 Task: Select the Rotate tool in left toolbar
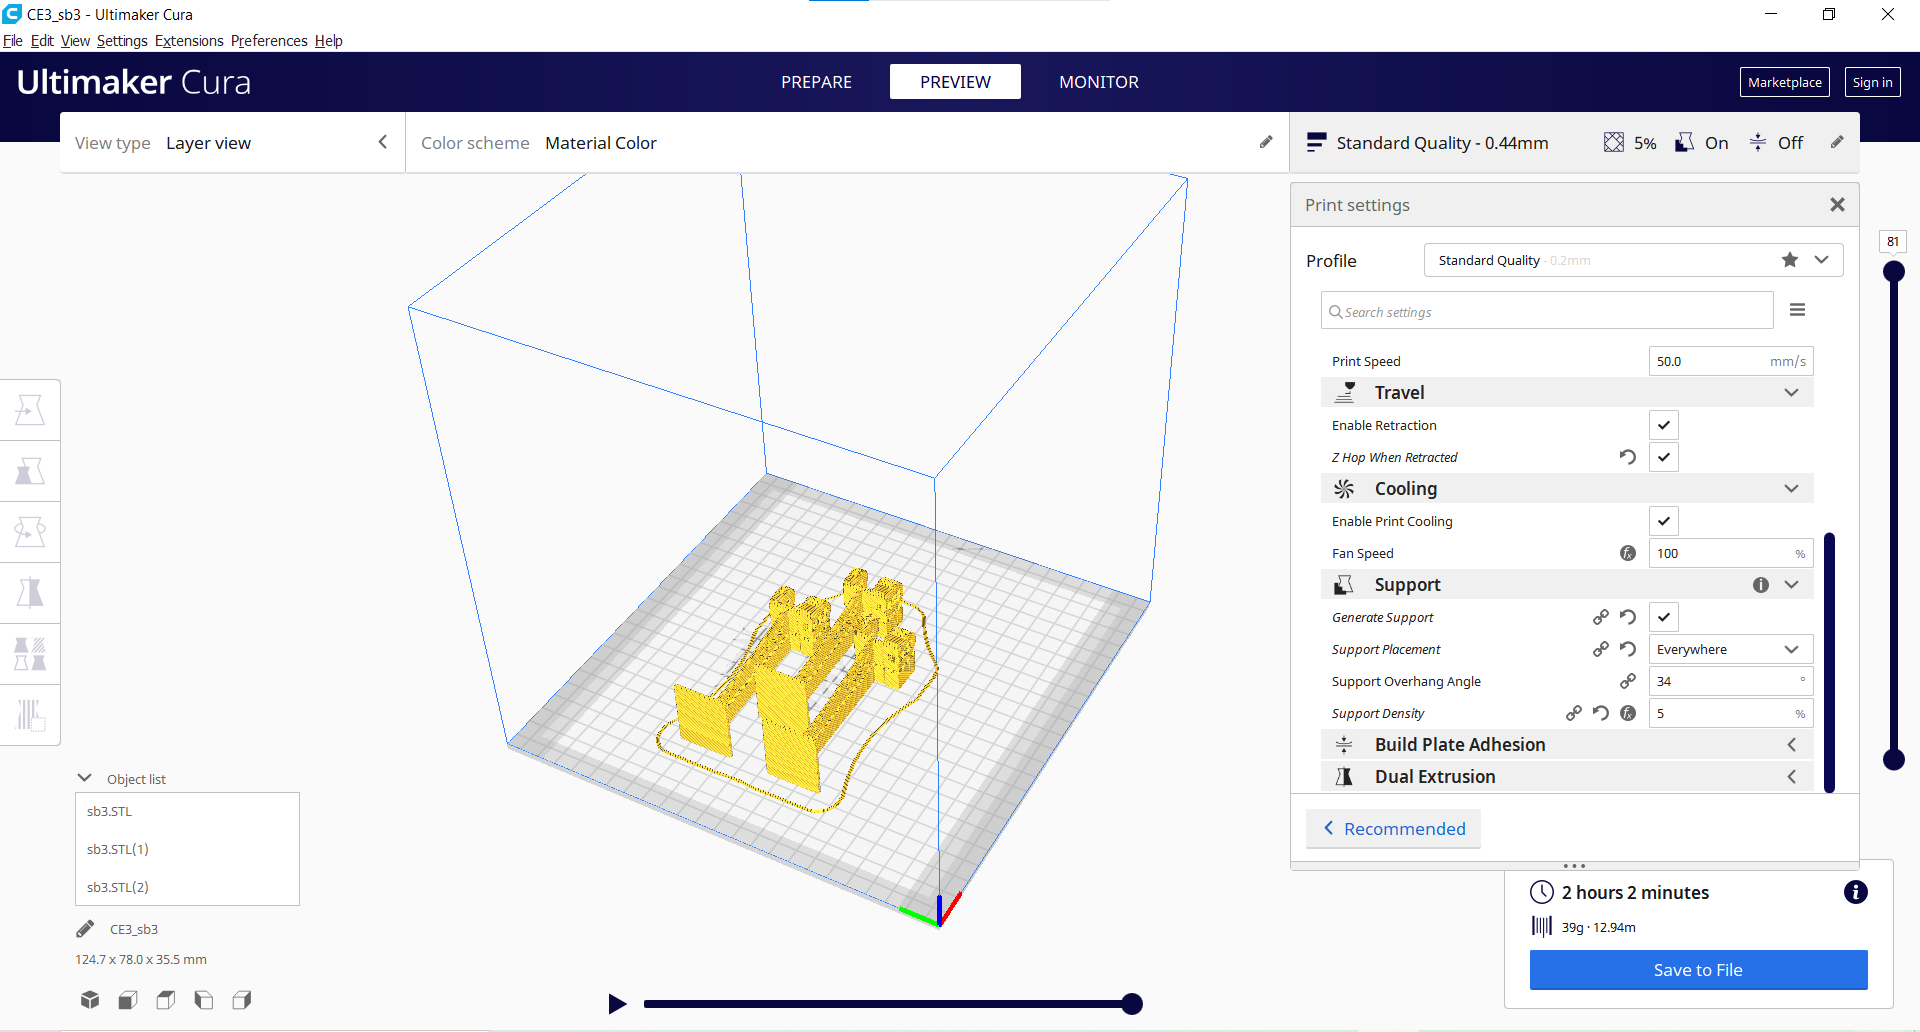(30, 532)
